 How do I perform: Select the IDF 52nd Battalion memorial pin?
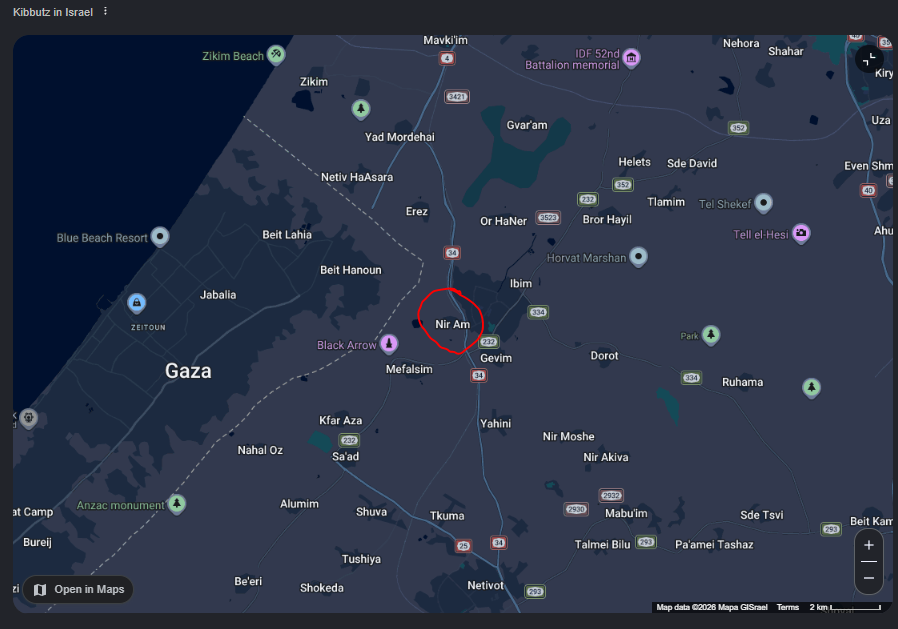pyautogui.click(x=631, y=57)
